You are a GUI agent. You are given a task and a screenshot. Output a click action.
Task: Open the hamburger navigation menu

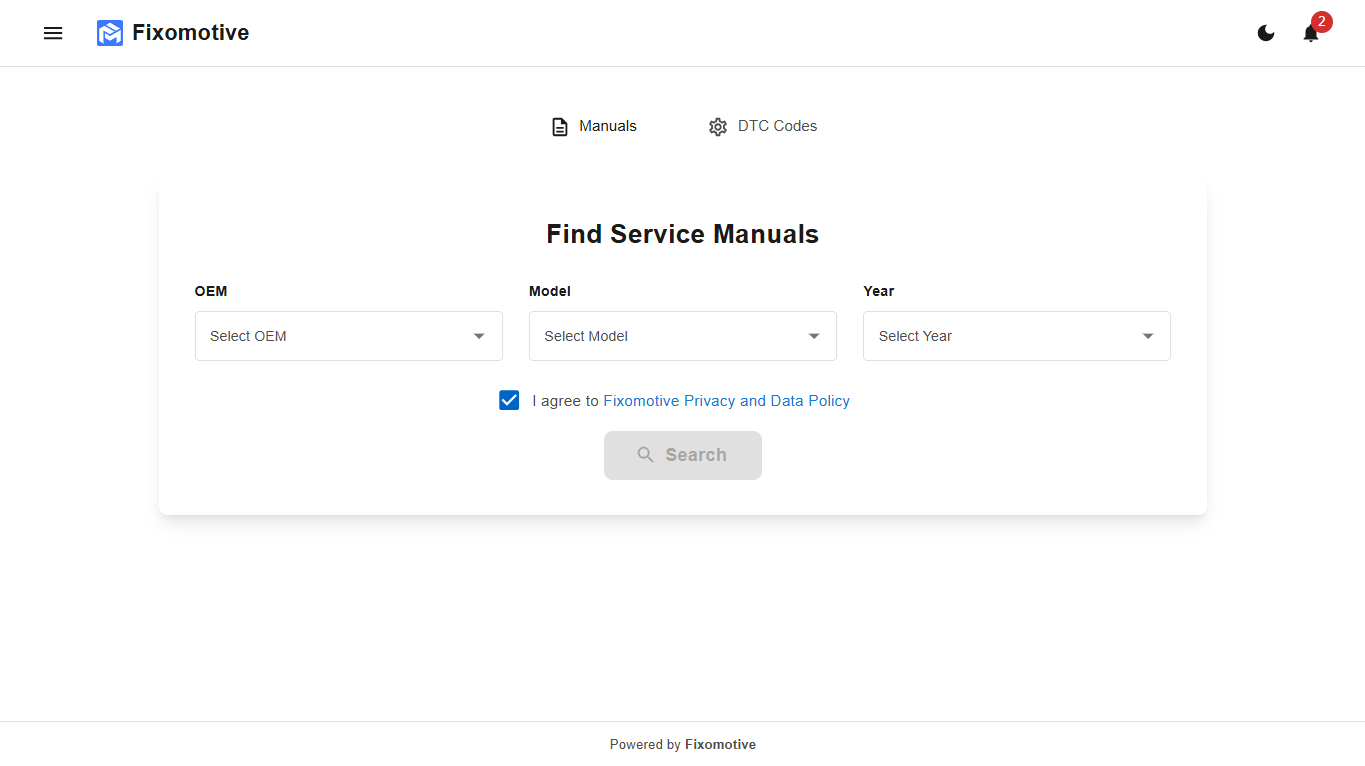point(52,33)
